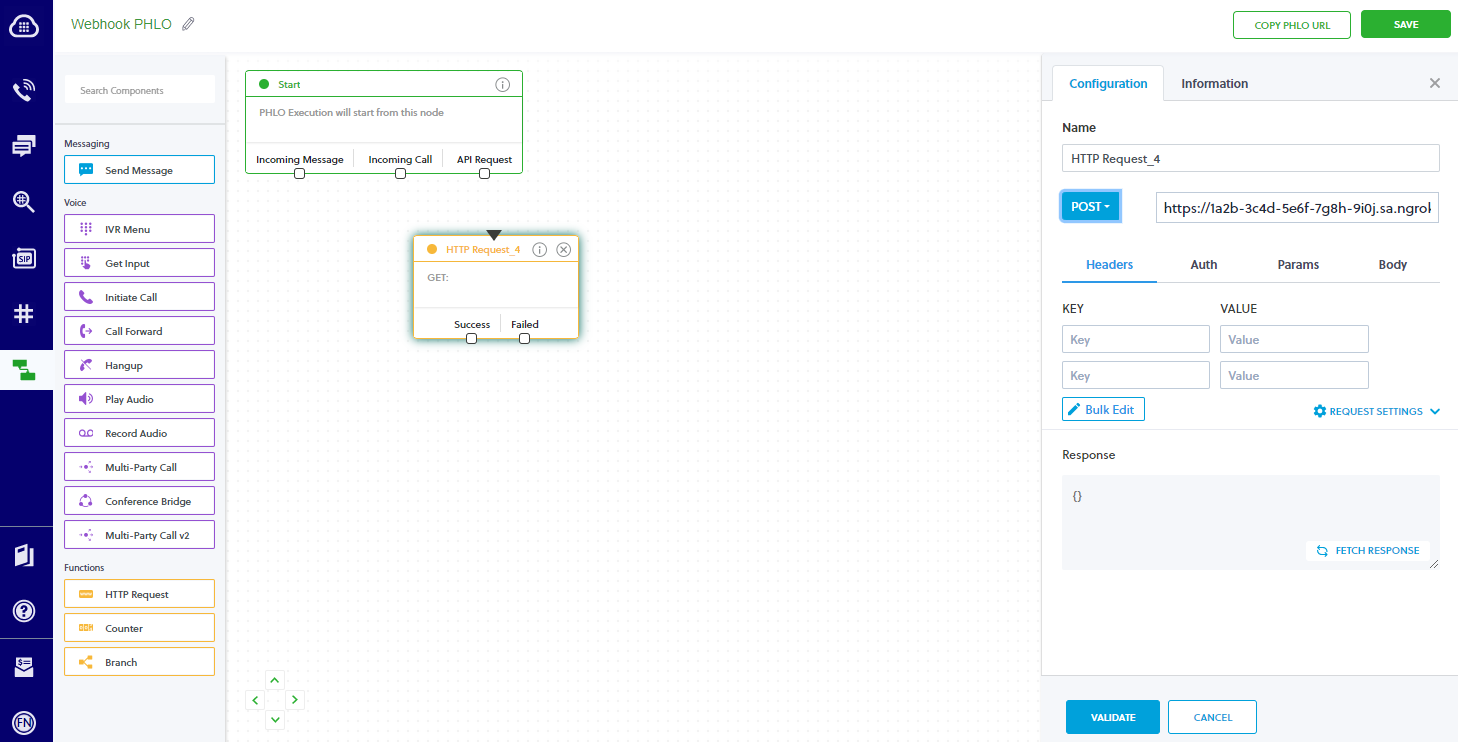The width and height of the screenshot is (1458, 742).
Task: Collapse the canvas panel using left chevron arrow
Action: pyautogui.click(x=255, y=700)
